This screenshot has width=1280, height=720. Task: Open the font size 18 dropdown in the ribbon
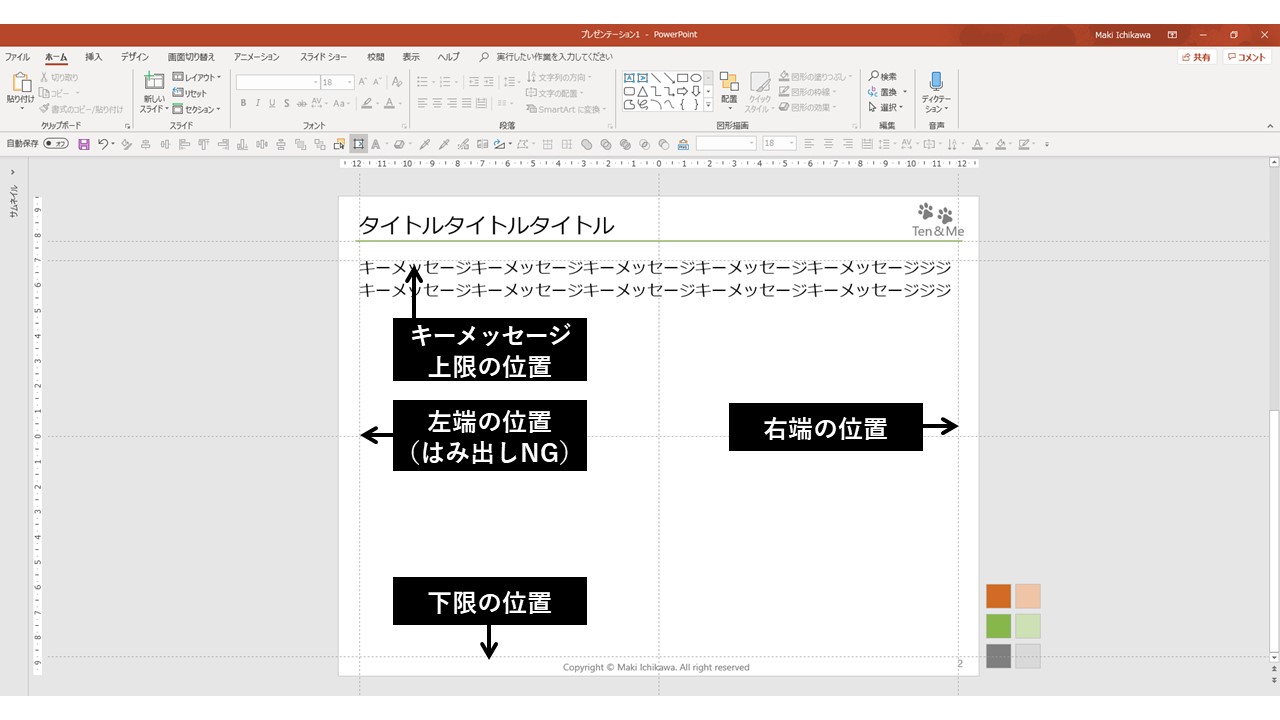pyautogui.click(x=350, y=82)
